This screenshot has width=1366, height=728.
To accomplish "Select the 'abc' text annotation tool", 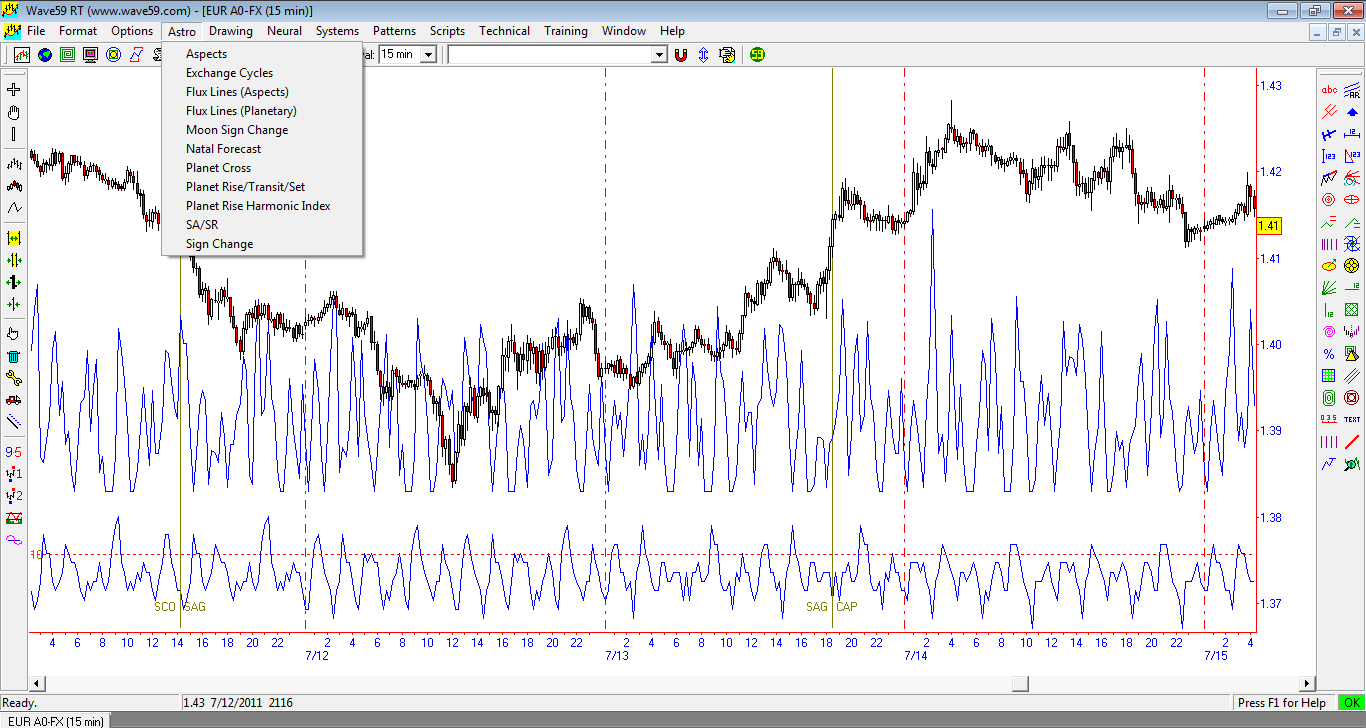I will pos(1329,90).
